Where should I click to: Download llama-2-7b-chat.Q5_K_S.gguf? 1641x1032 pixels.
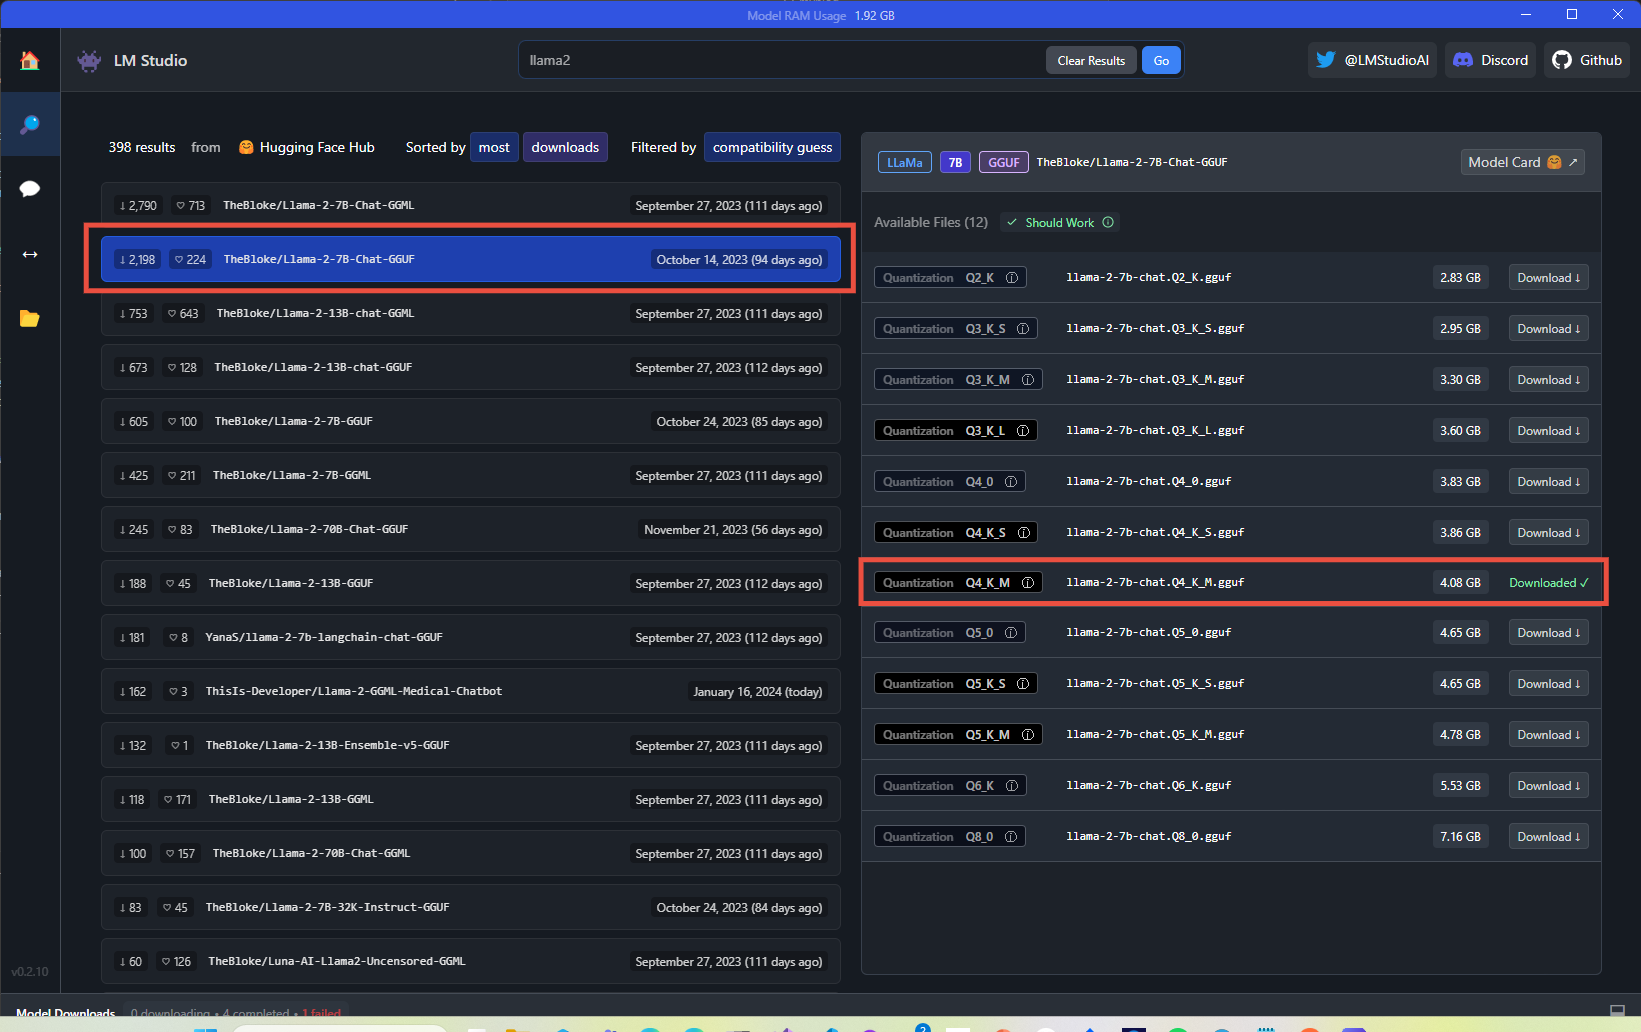click(1548, 684)
